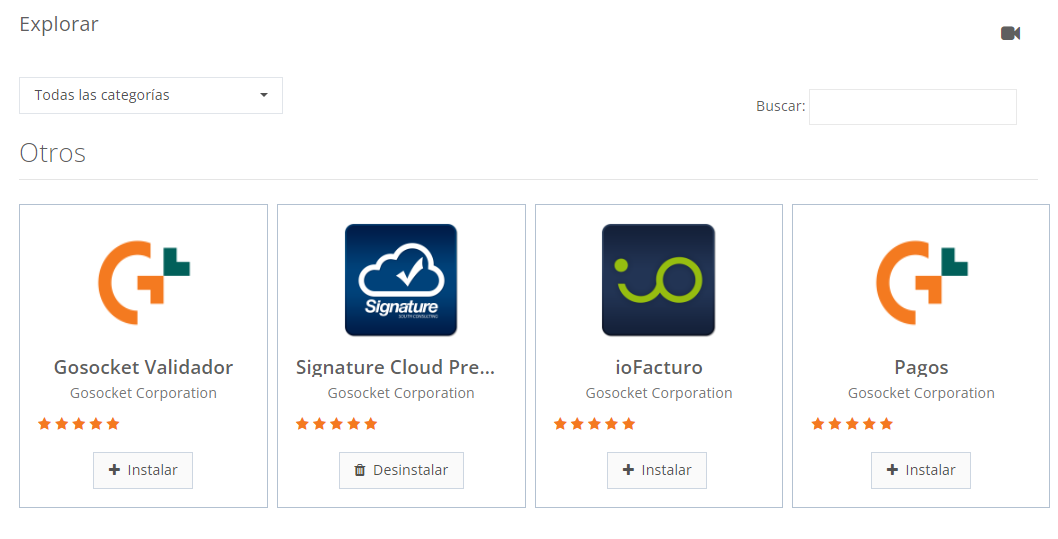Viewport: 1058px width, 539px height.
Task: Open the Pagos app logo
Action: coord(922,281)
